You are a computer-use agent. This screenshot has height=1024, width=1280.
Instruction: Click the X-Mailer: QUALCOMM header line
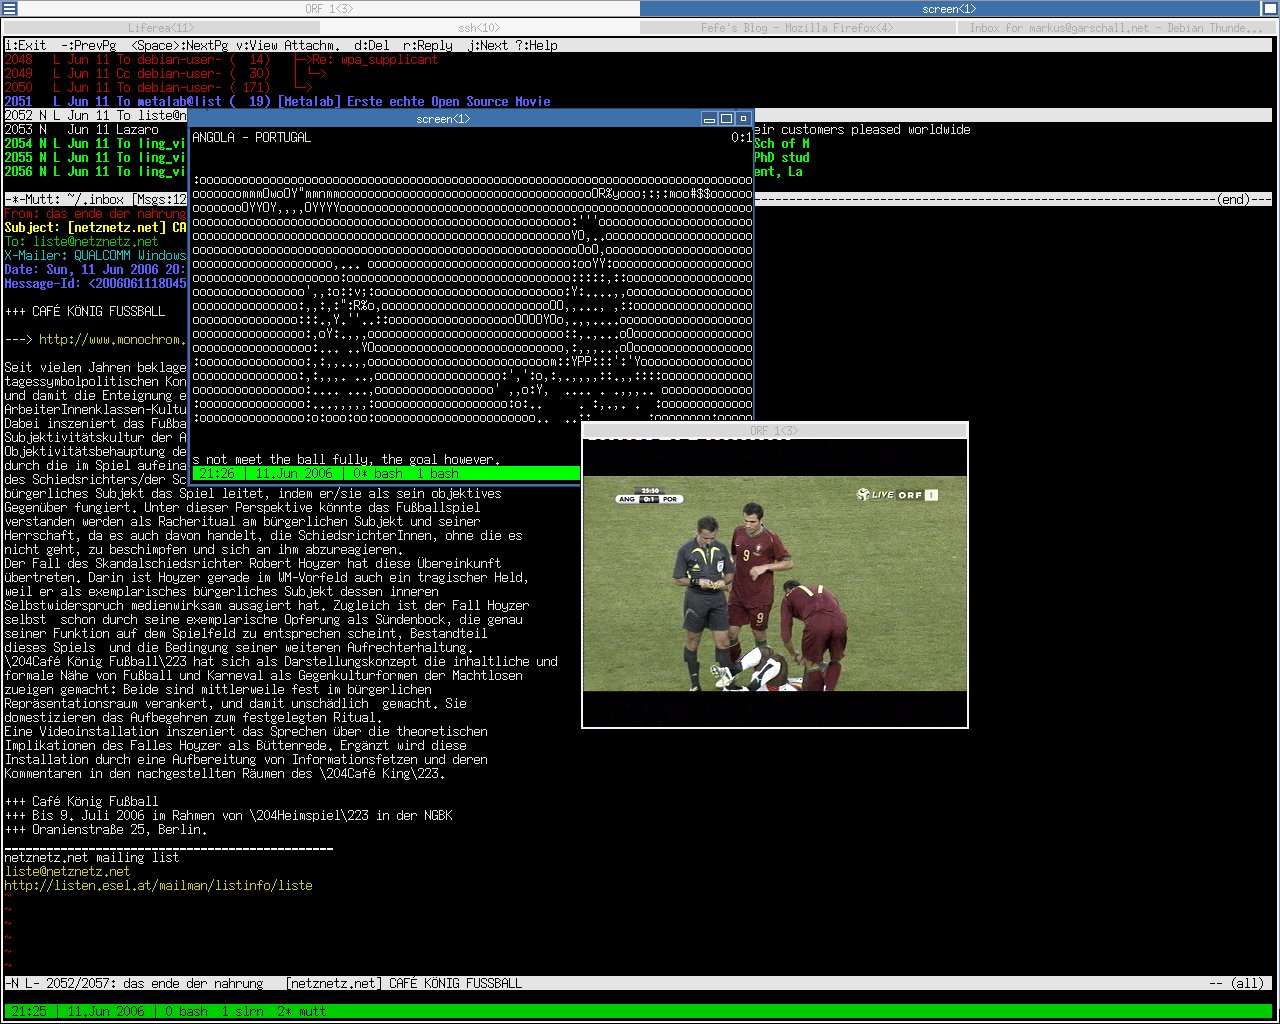(x=96, y=255)
